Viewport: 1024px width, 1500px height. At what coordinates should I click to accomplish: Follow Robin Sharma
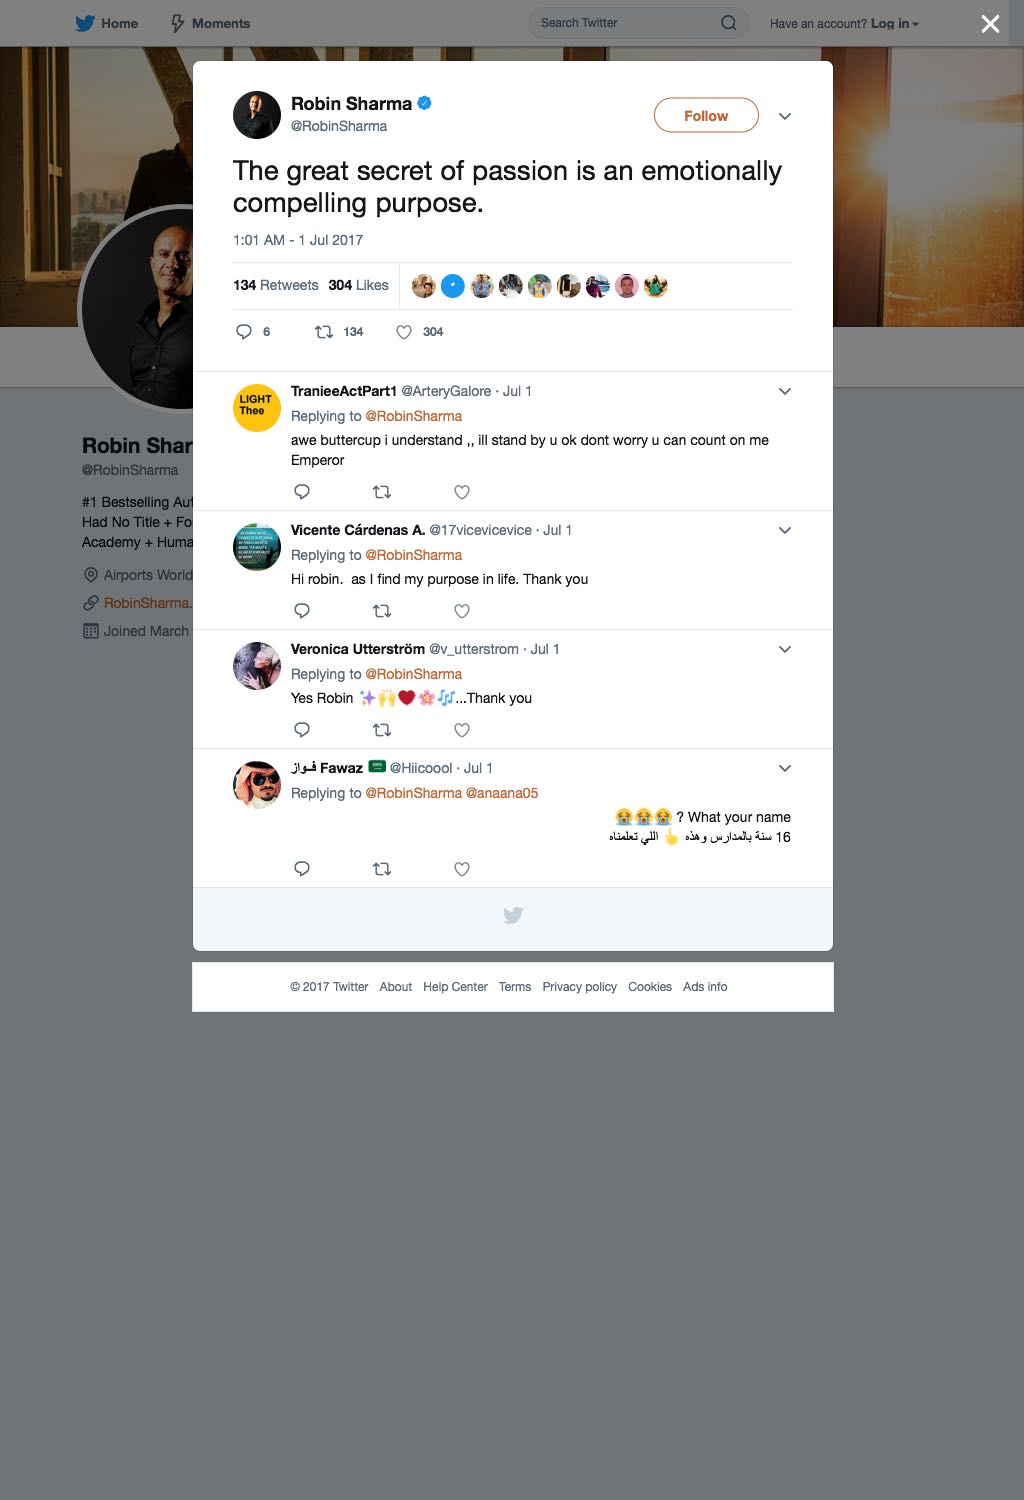tap(706, 116)
